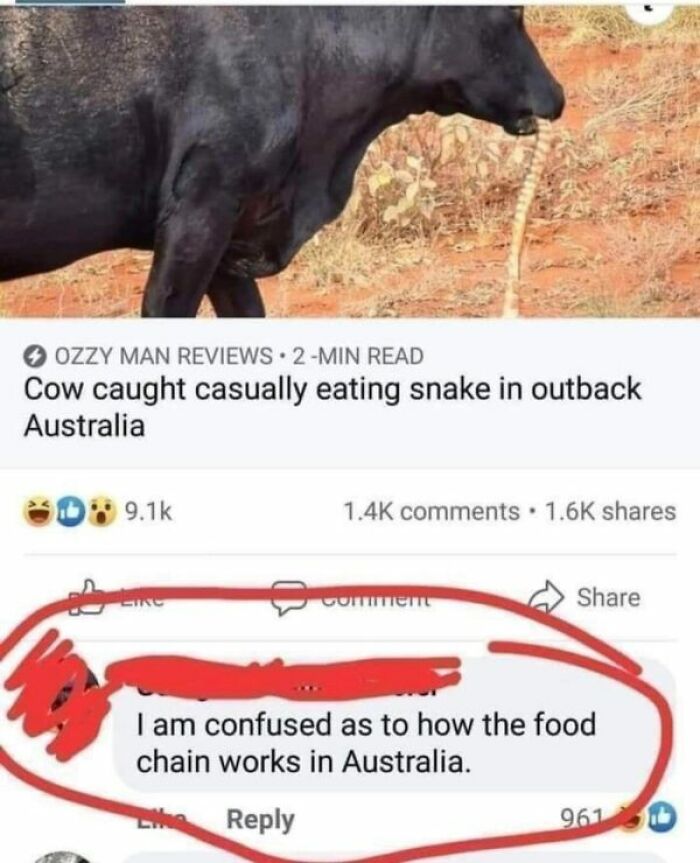700x863 pixels.
Task: Open the 9.1k reactions list
Action: pos(148,512)
